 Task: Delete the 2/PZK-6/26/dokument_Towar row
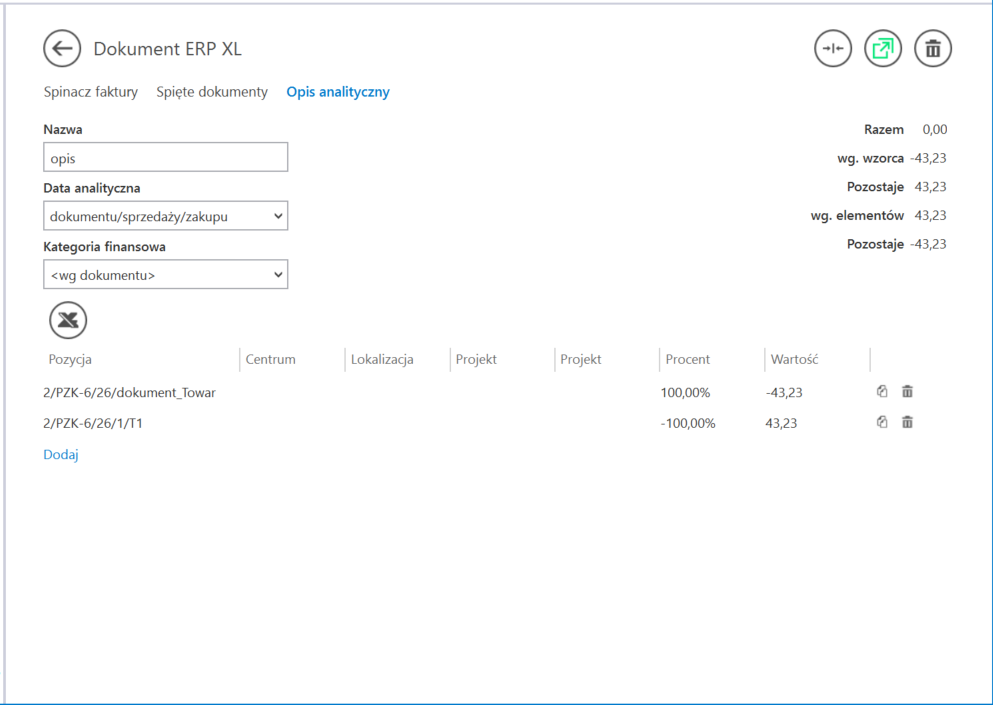(x=907, y=392)
